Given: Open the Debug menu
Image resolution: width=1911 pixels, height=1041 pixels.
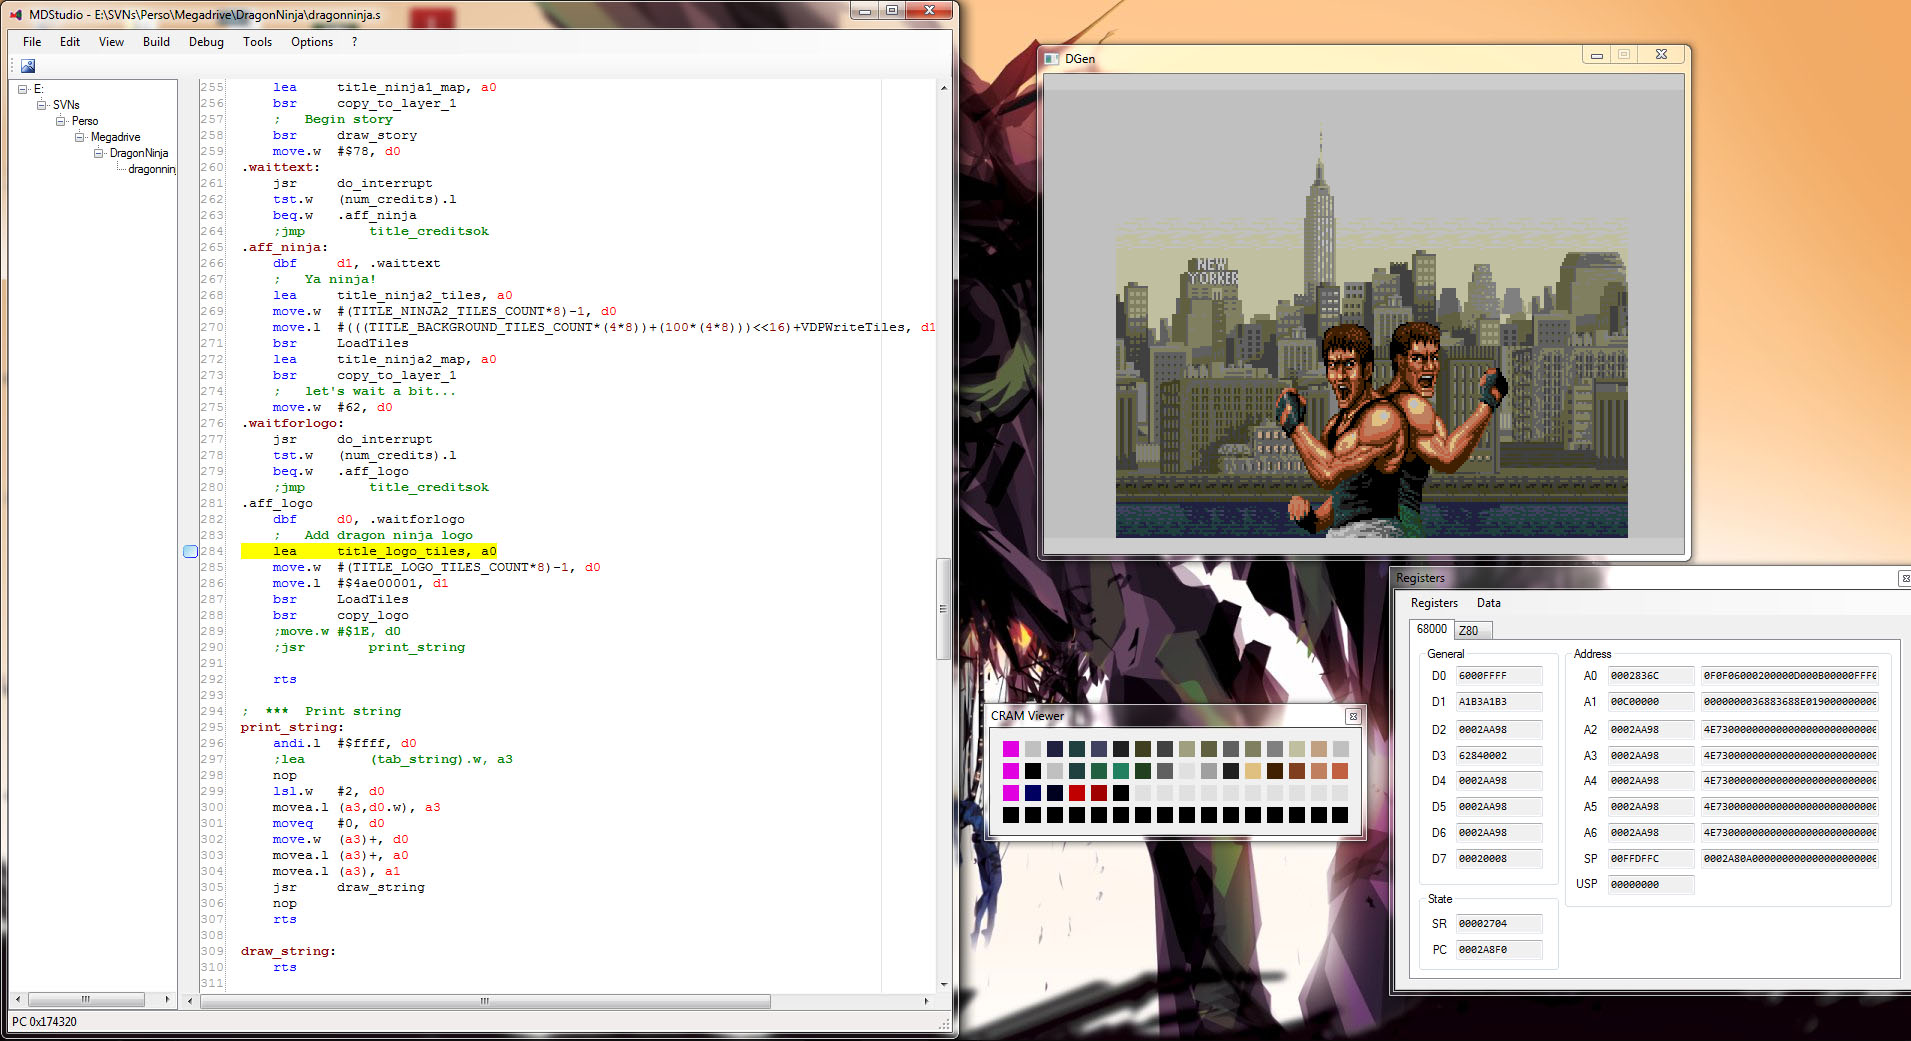Looking at the screenshot, I should (x=206, y=42).
